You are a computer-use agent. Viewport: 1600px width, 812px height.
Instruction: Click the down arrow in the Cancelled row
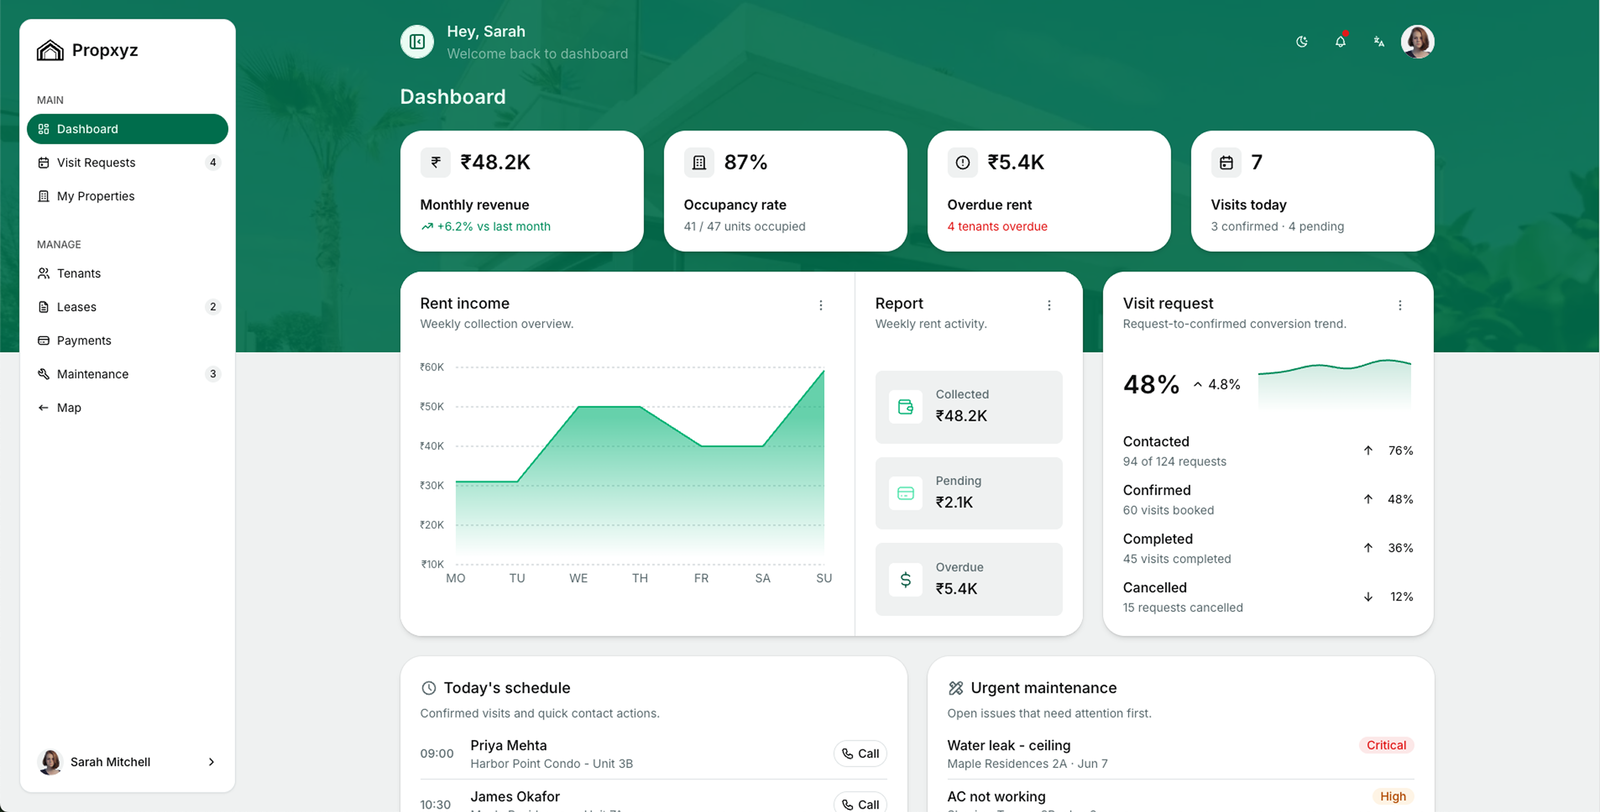click(1368, 597)
